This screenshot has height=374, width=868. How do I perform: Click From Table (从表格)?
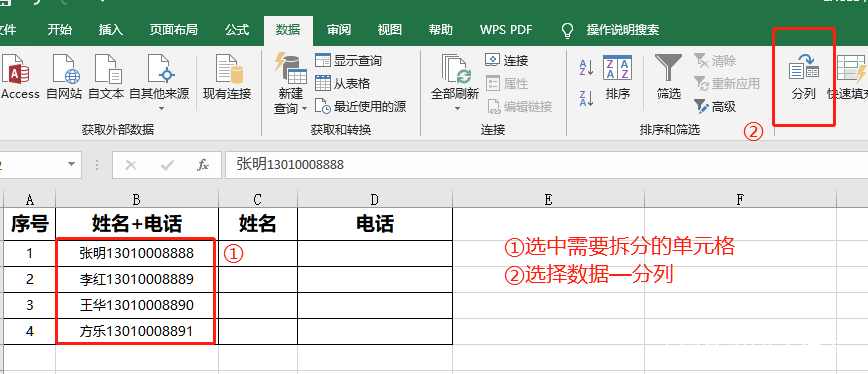343,84
